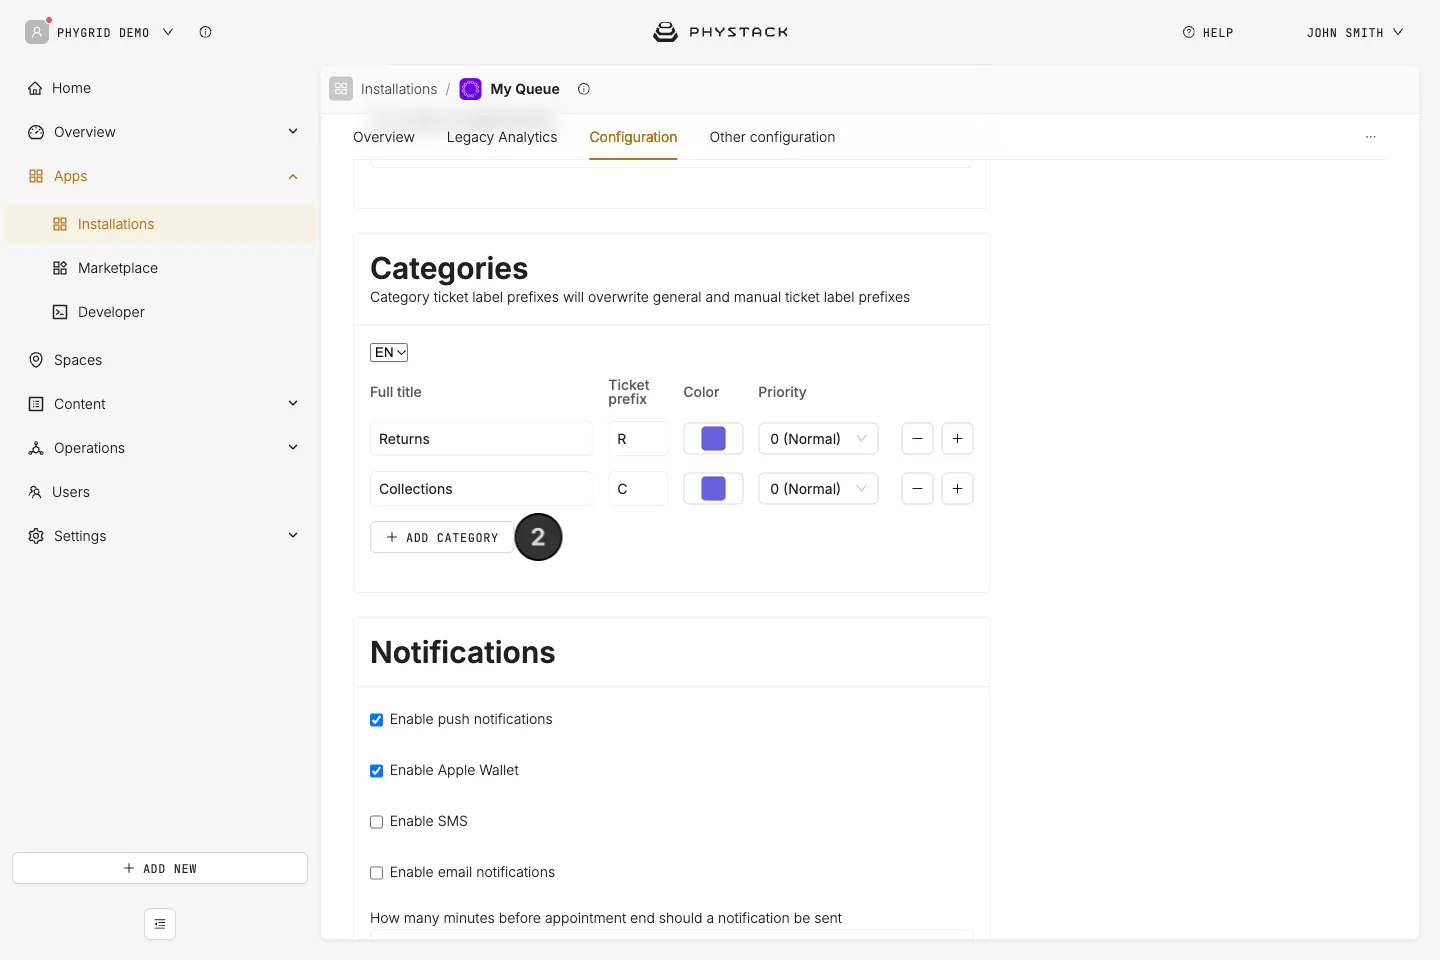The width and height of the screenshot is (1440, 960).
Task: Go to Installations breadcrumb link
Action: click(399, 89)
